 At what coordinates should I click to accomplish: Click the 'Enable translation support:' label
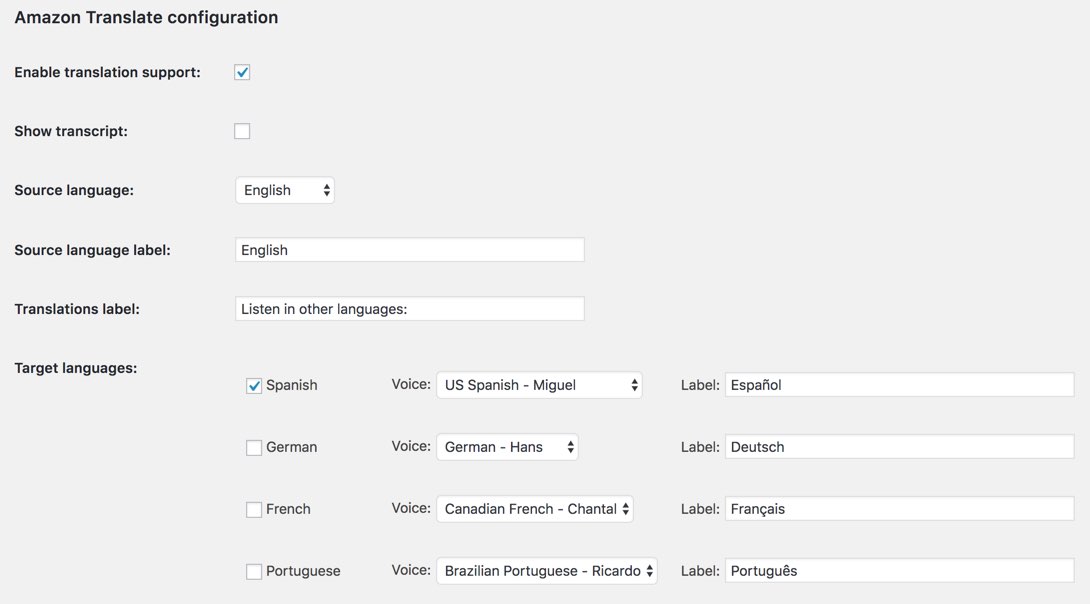coord(108,72)
